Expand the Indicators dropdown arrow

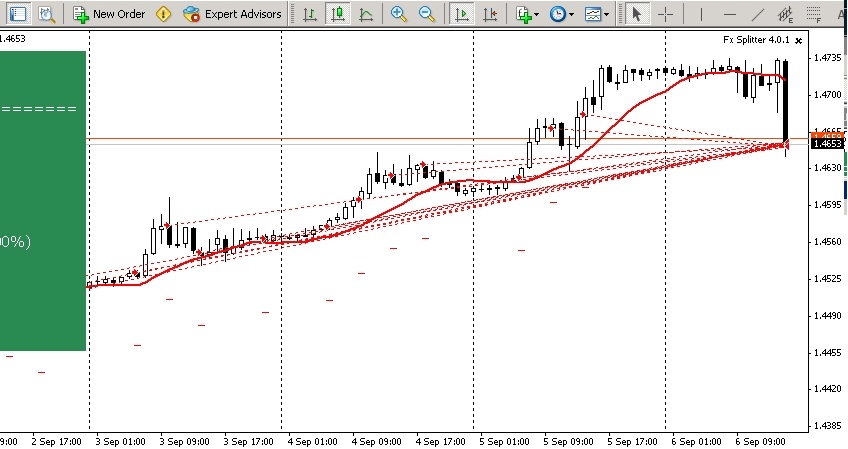pos(536,15)
